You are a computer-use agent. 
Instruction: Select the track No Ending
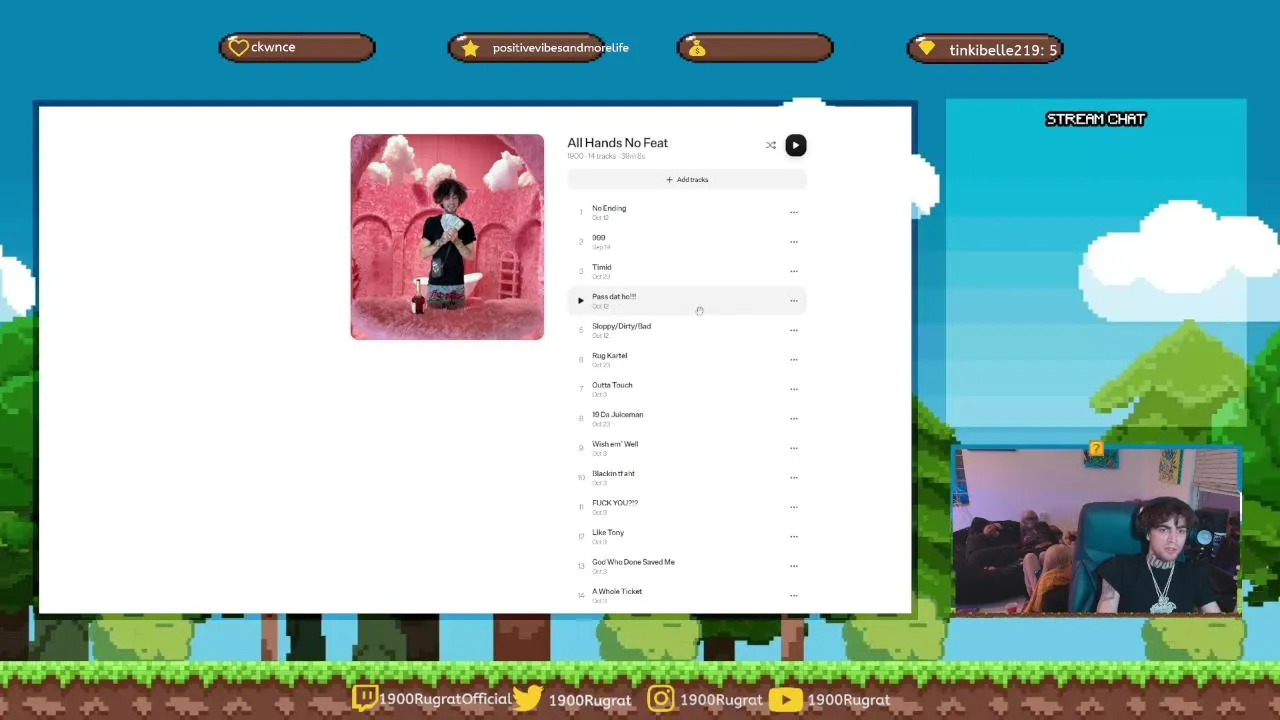[x=687, y=212]
